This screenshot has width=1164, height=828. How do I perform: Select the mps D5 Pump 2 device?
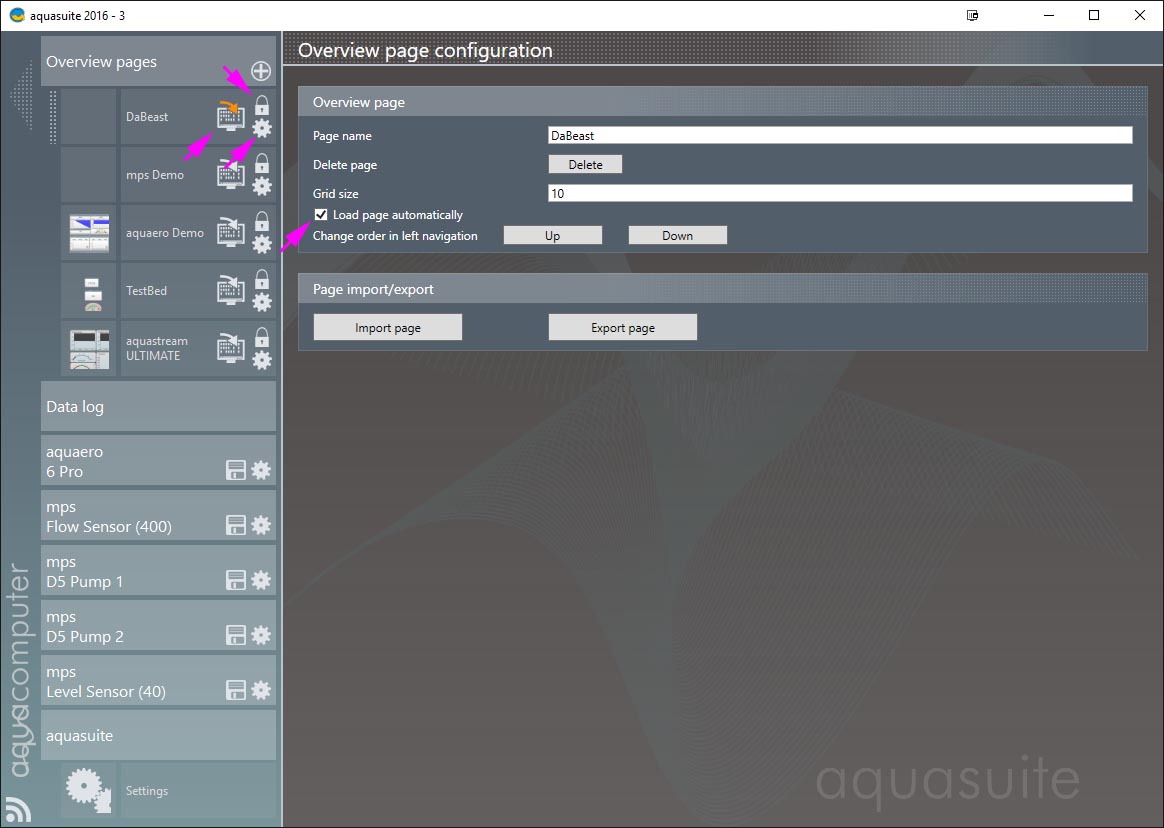point(130,627)
